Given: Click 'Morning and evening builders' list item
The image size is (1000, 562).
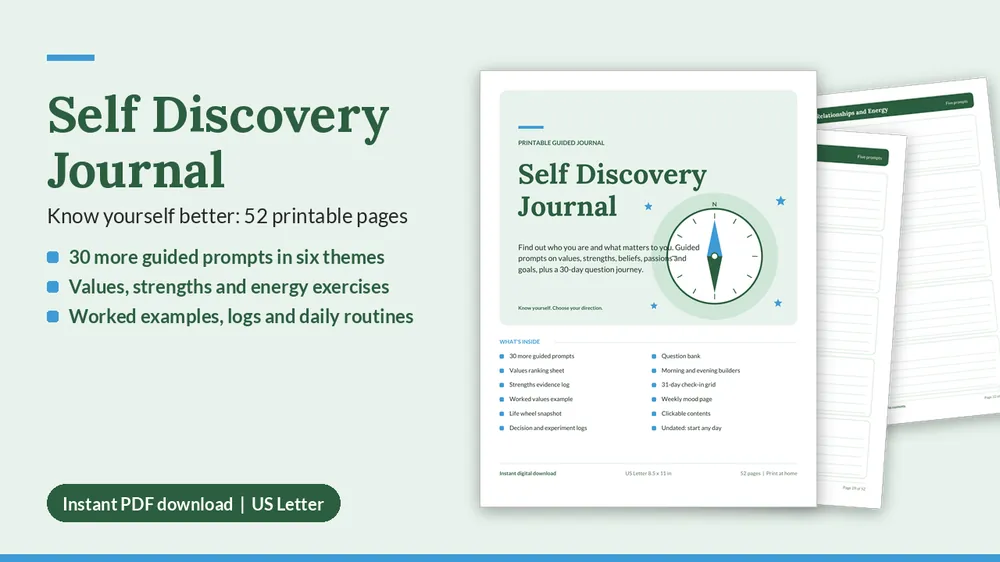Looking at the screenshot, I should [x=700, y=371].
